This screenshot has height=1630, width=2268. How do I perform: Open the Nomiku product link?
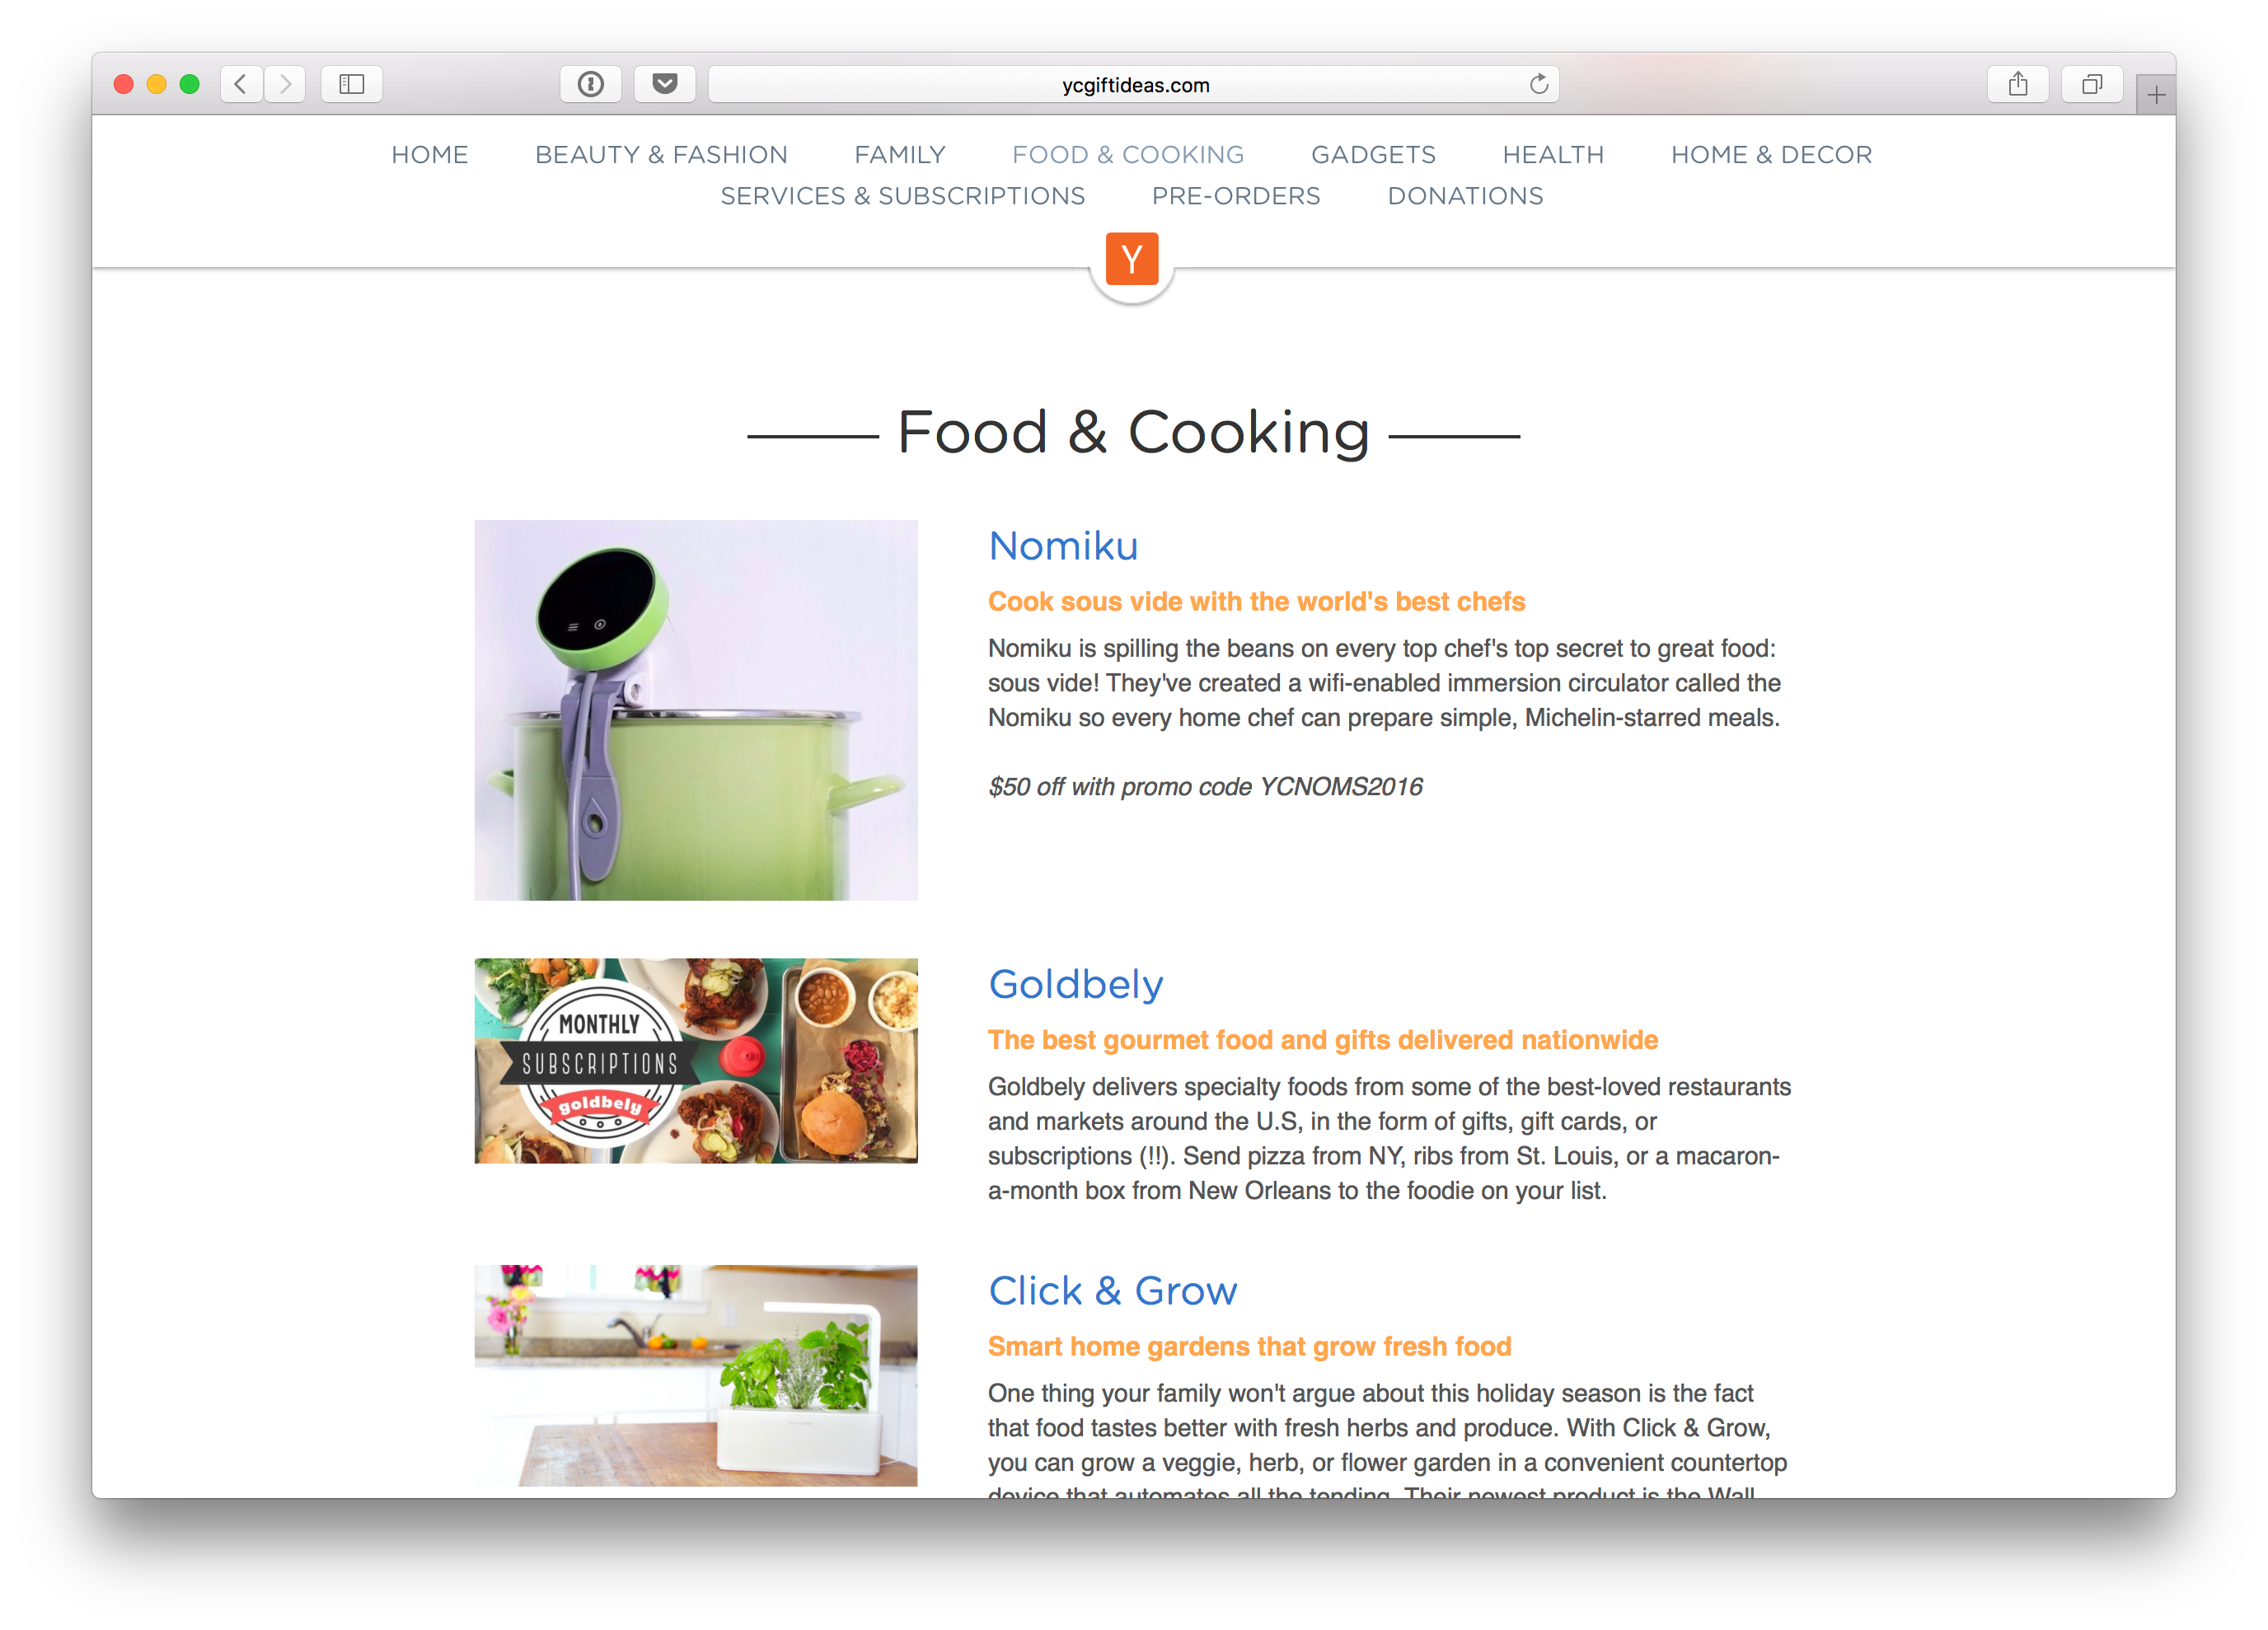[1063, 546]
